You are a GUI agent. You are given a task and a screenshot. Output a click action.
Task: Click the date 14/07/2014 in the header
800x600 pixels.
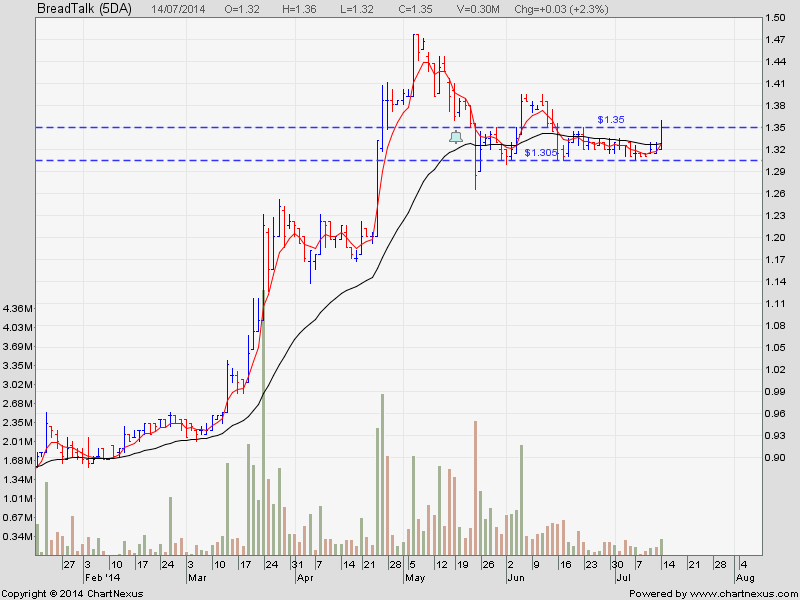tap(176, 9)
